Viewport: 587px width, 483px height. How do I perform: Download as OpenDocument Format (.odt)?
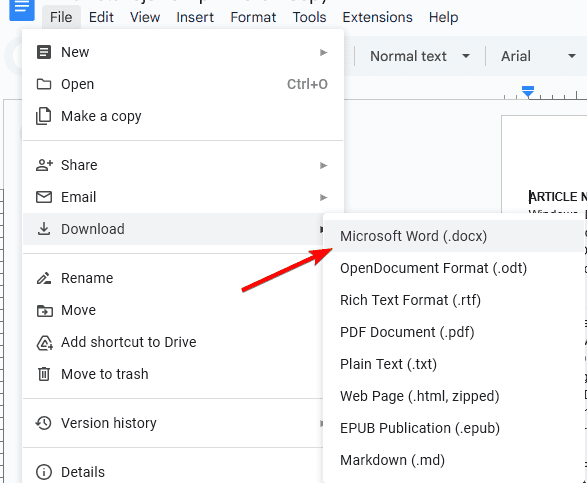click(x=454, y=268)
